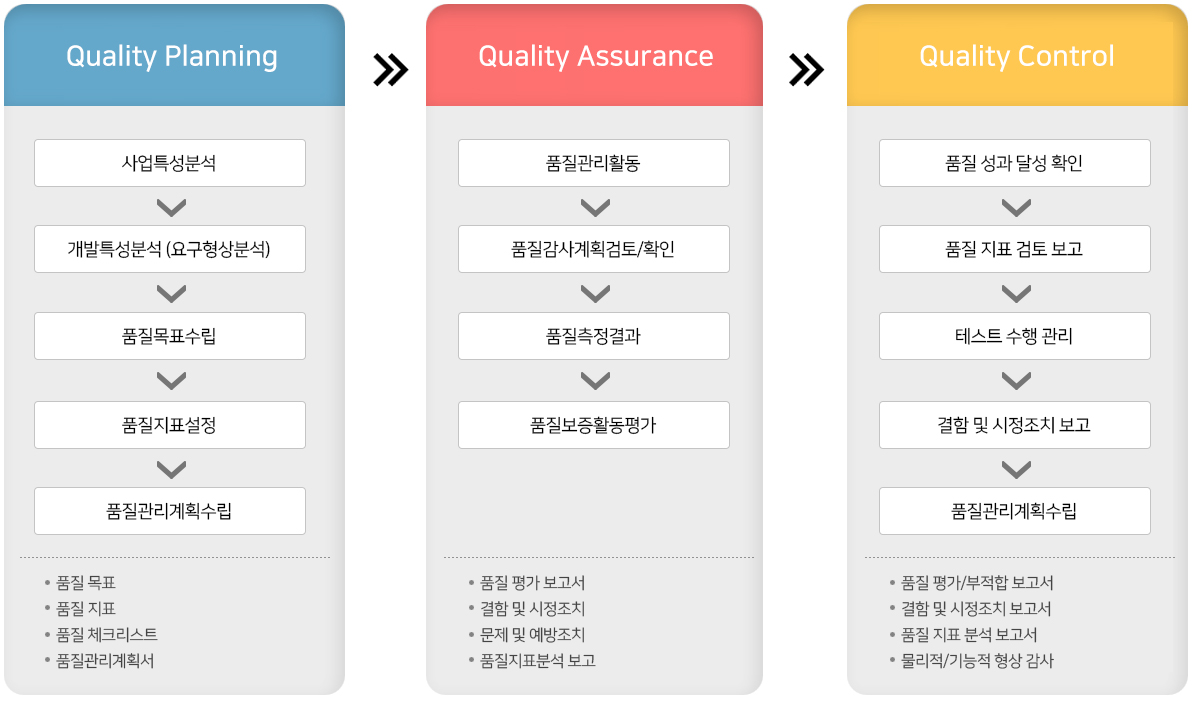Viewport: 1194px width, 702px height.
Task: Click the 품질보증활동평가 box
Action: pos(594,425)
